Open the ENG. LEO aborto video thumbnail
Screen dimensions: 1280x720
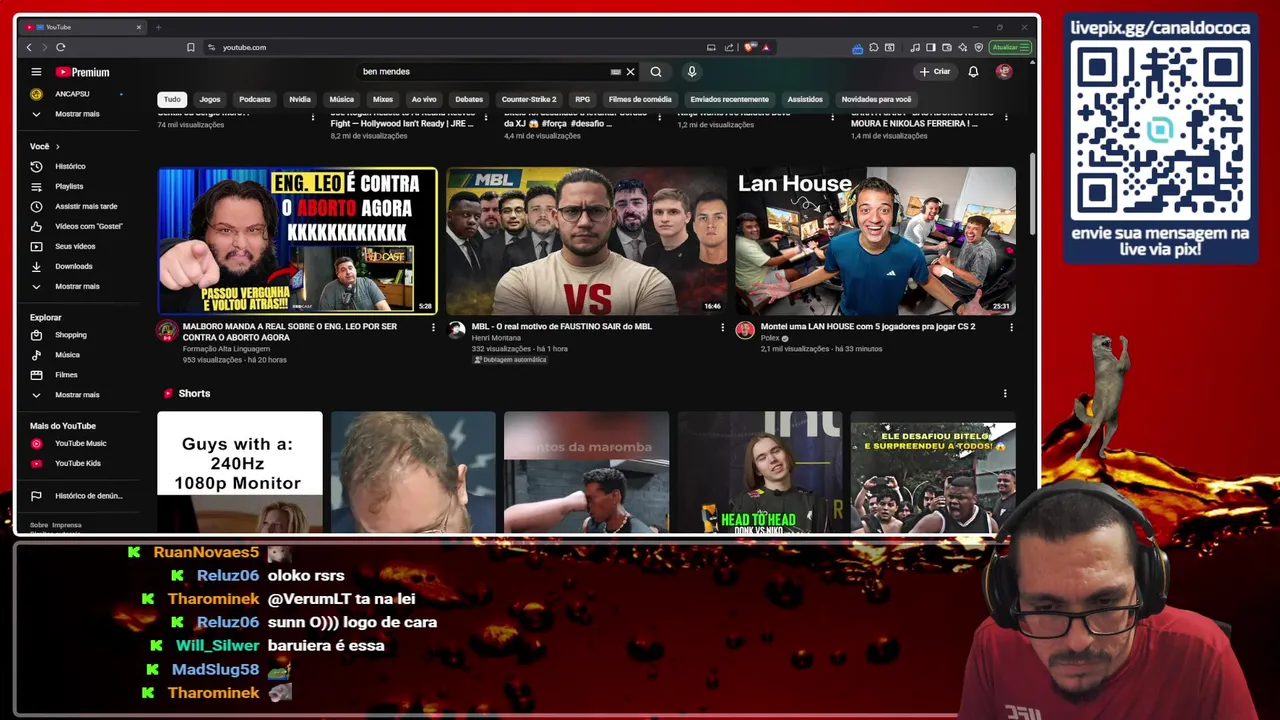click(297, 241)
